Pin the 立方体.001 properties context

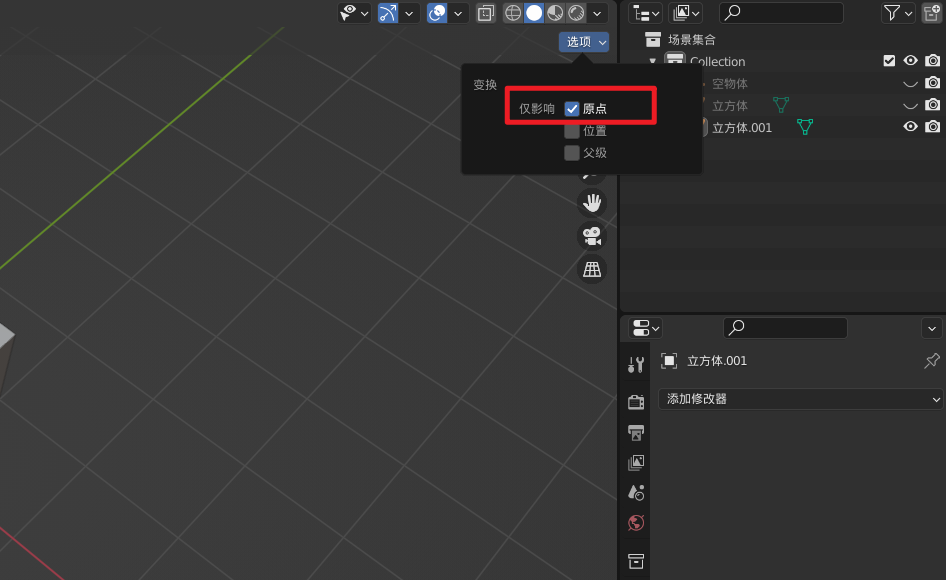click(932, 361)
